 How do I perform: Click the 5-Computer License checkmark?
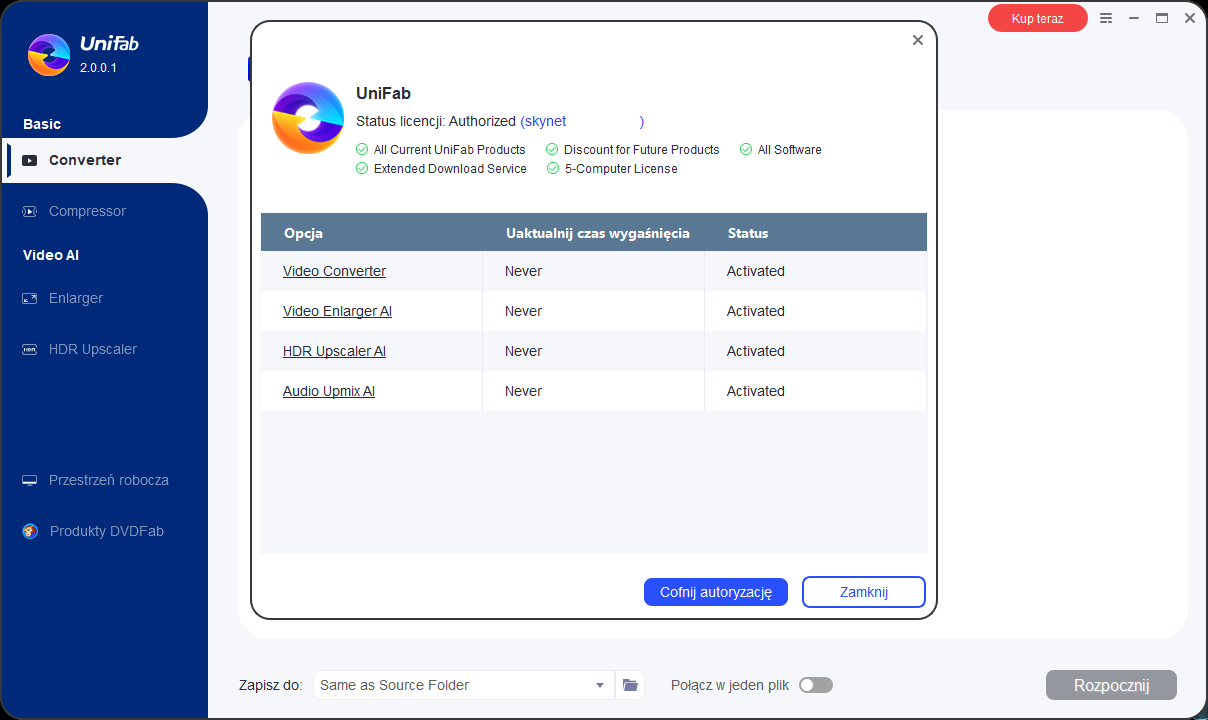pyautogui.click(x=553, y=169)
